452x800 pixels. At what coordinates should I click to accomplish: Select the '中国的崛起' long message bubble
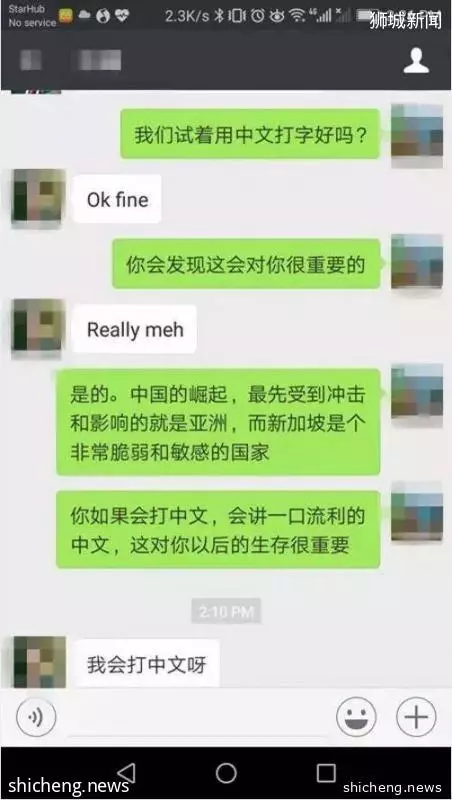coord(218,422)
